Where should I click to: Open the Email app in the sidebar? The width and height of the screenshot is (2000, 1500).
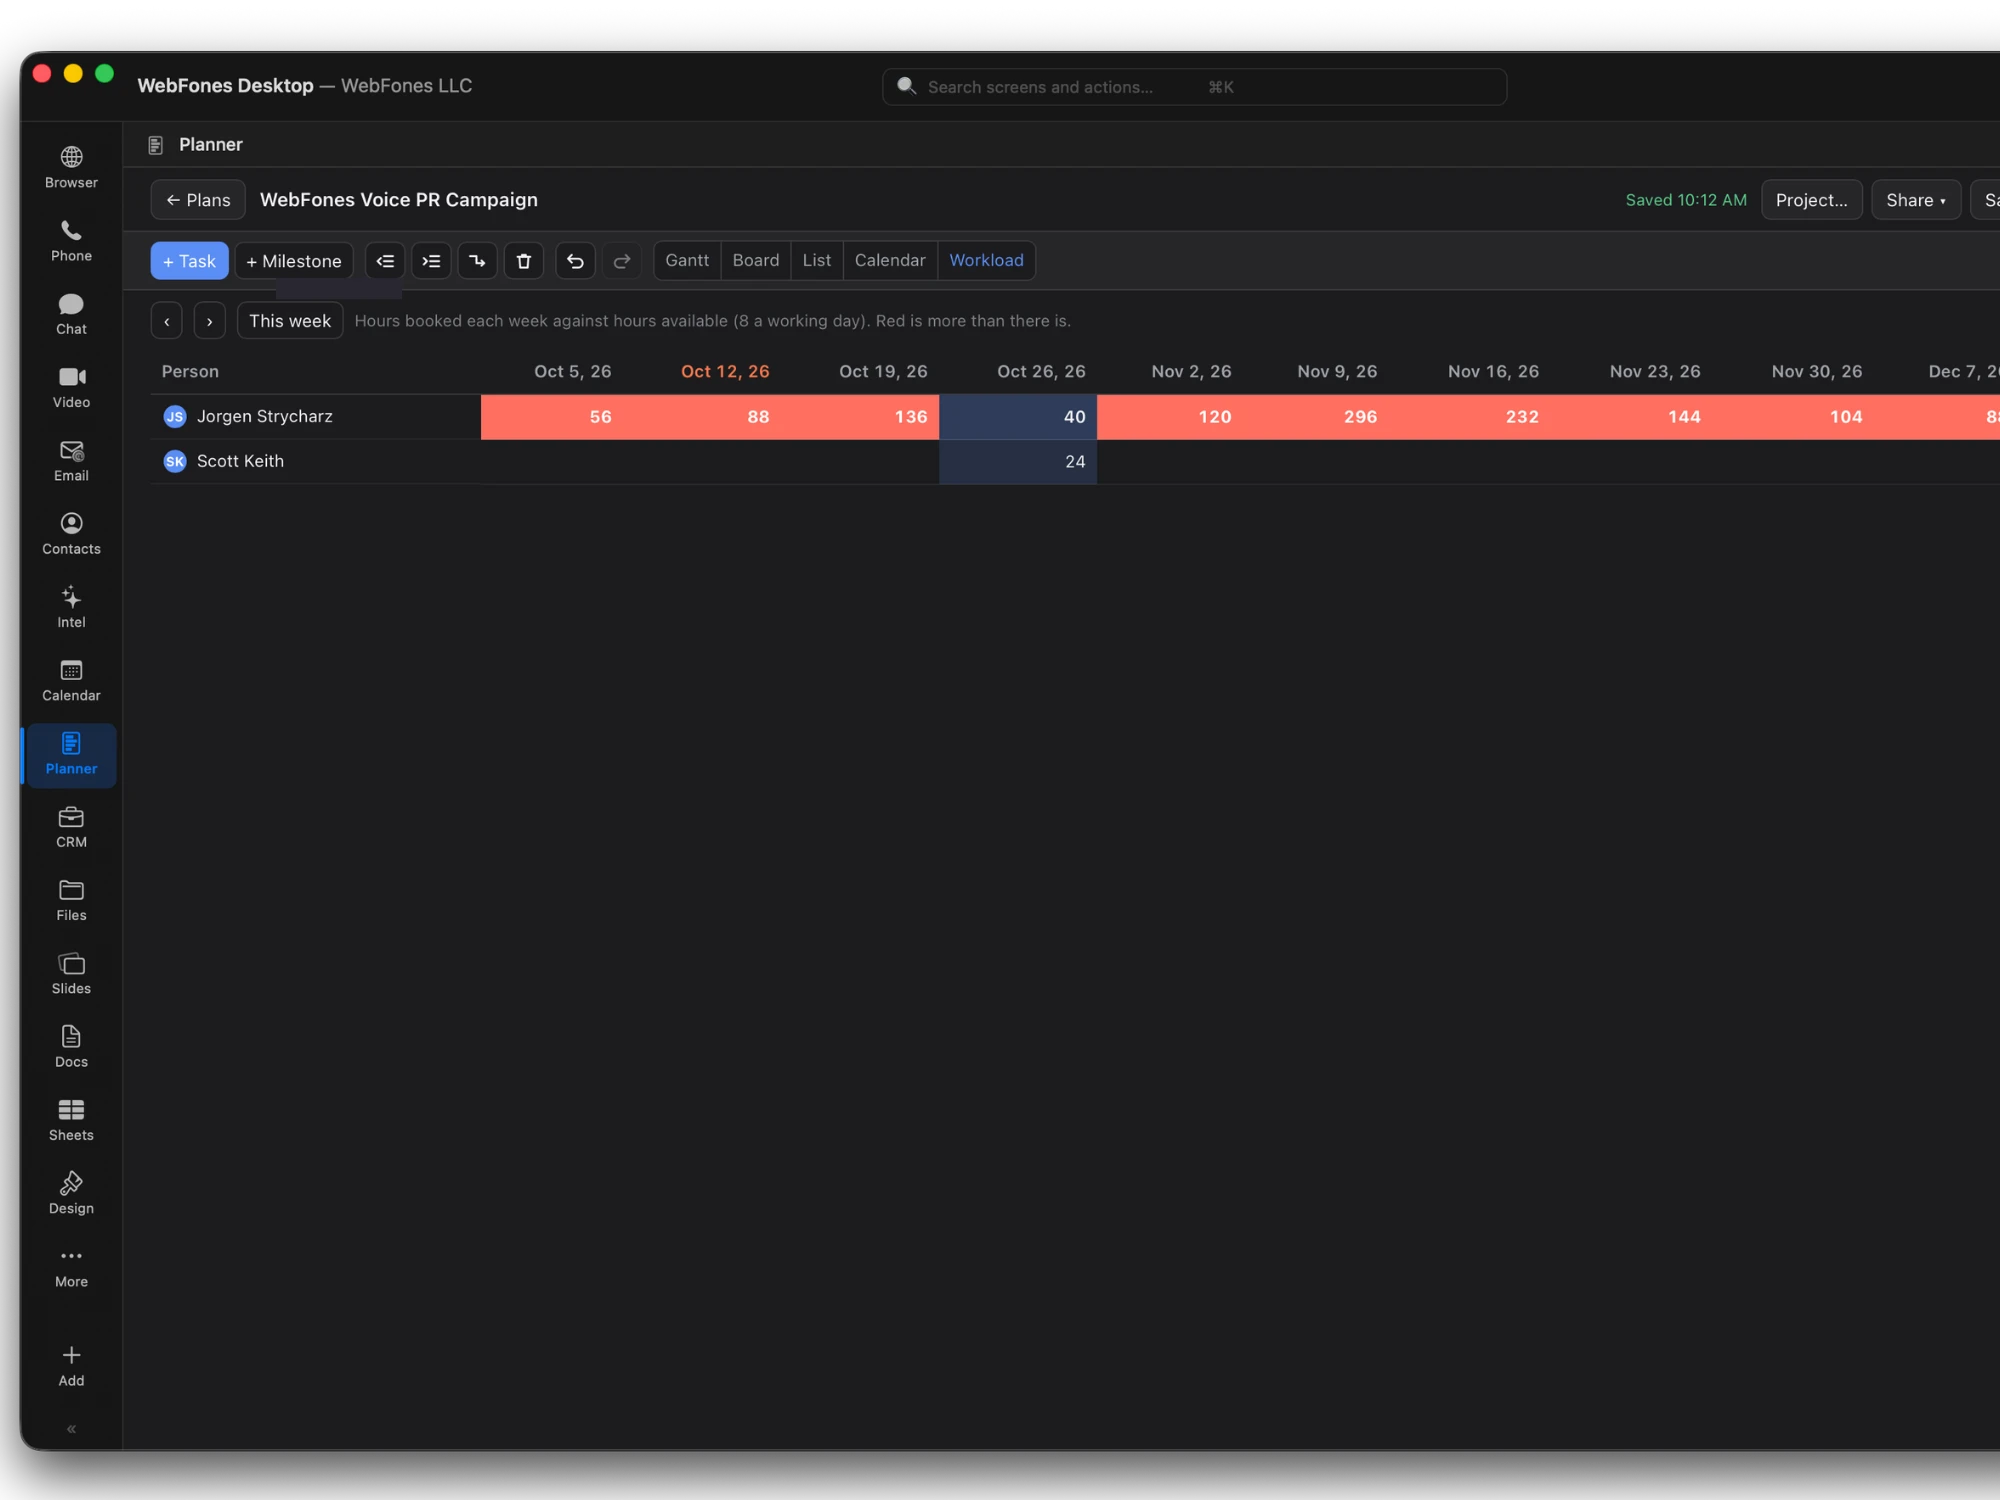71,461
